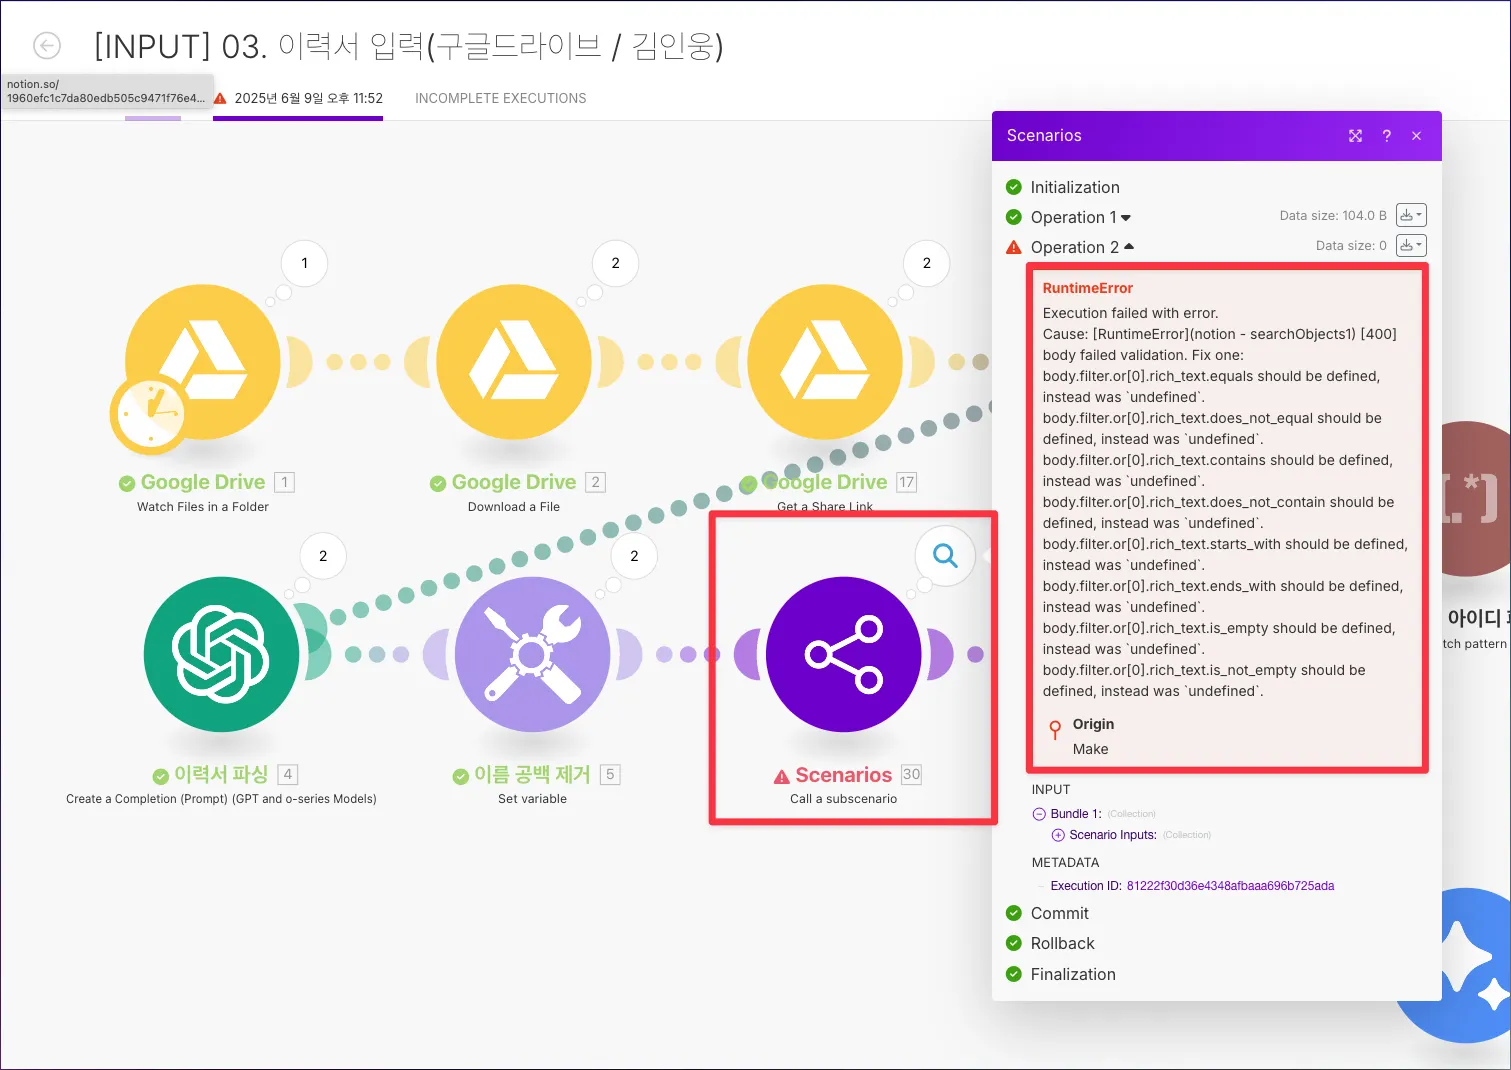The height and width of the screenshot is (1070, 1511).
Task: Click the Commit step label
Action: click(x=1060, y=913)
